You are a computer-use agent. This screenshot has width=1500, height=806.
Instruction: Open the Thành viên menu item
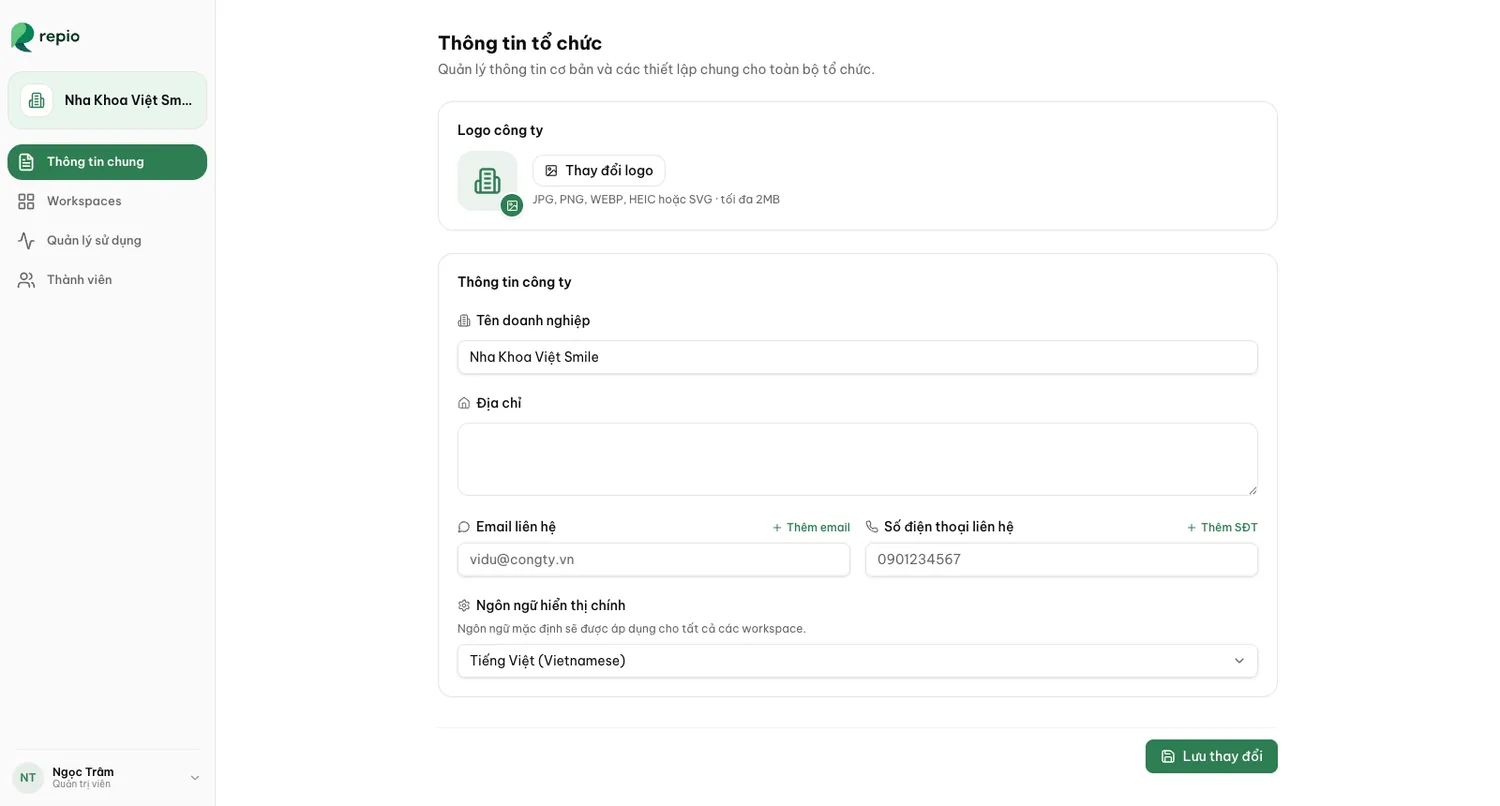(107, 280)
